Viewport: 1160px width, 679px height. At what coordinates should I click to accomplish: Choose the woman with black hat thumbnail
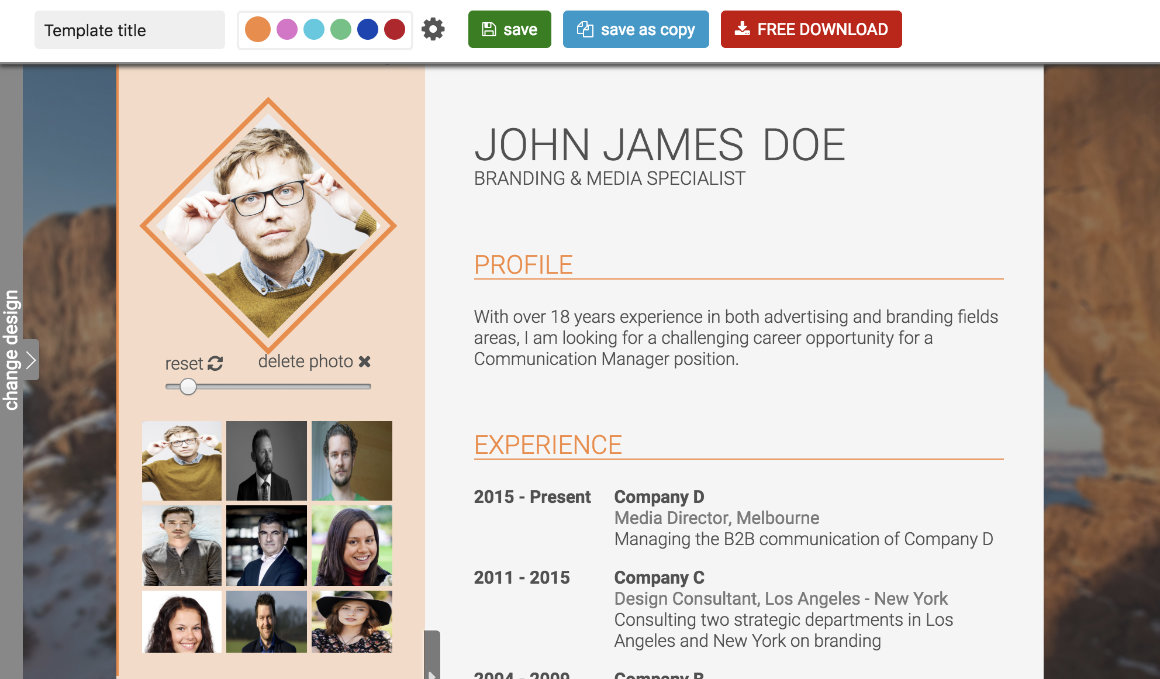point(351,621)
